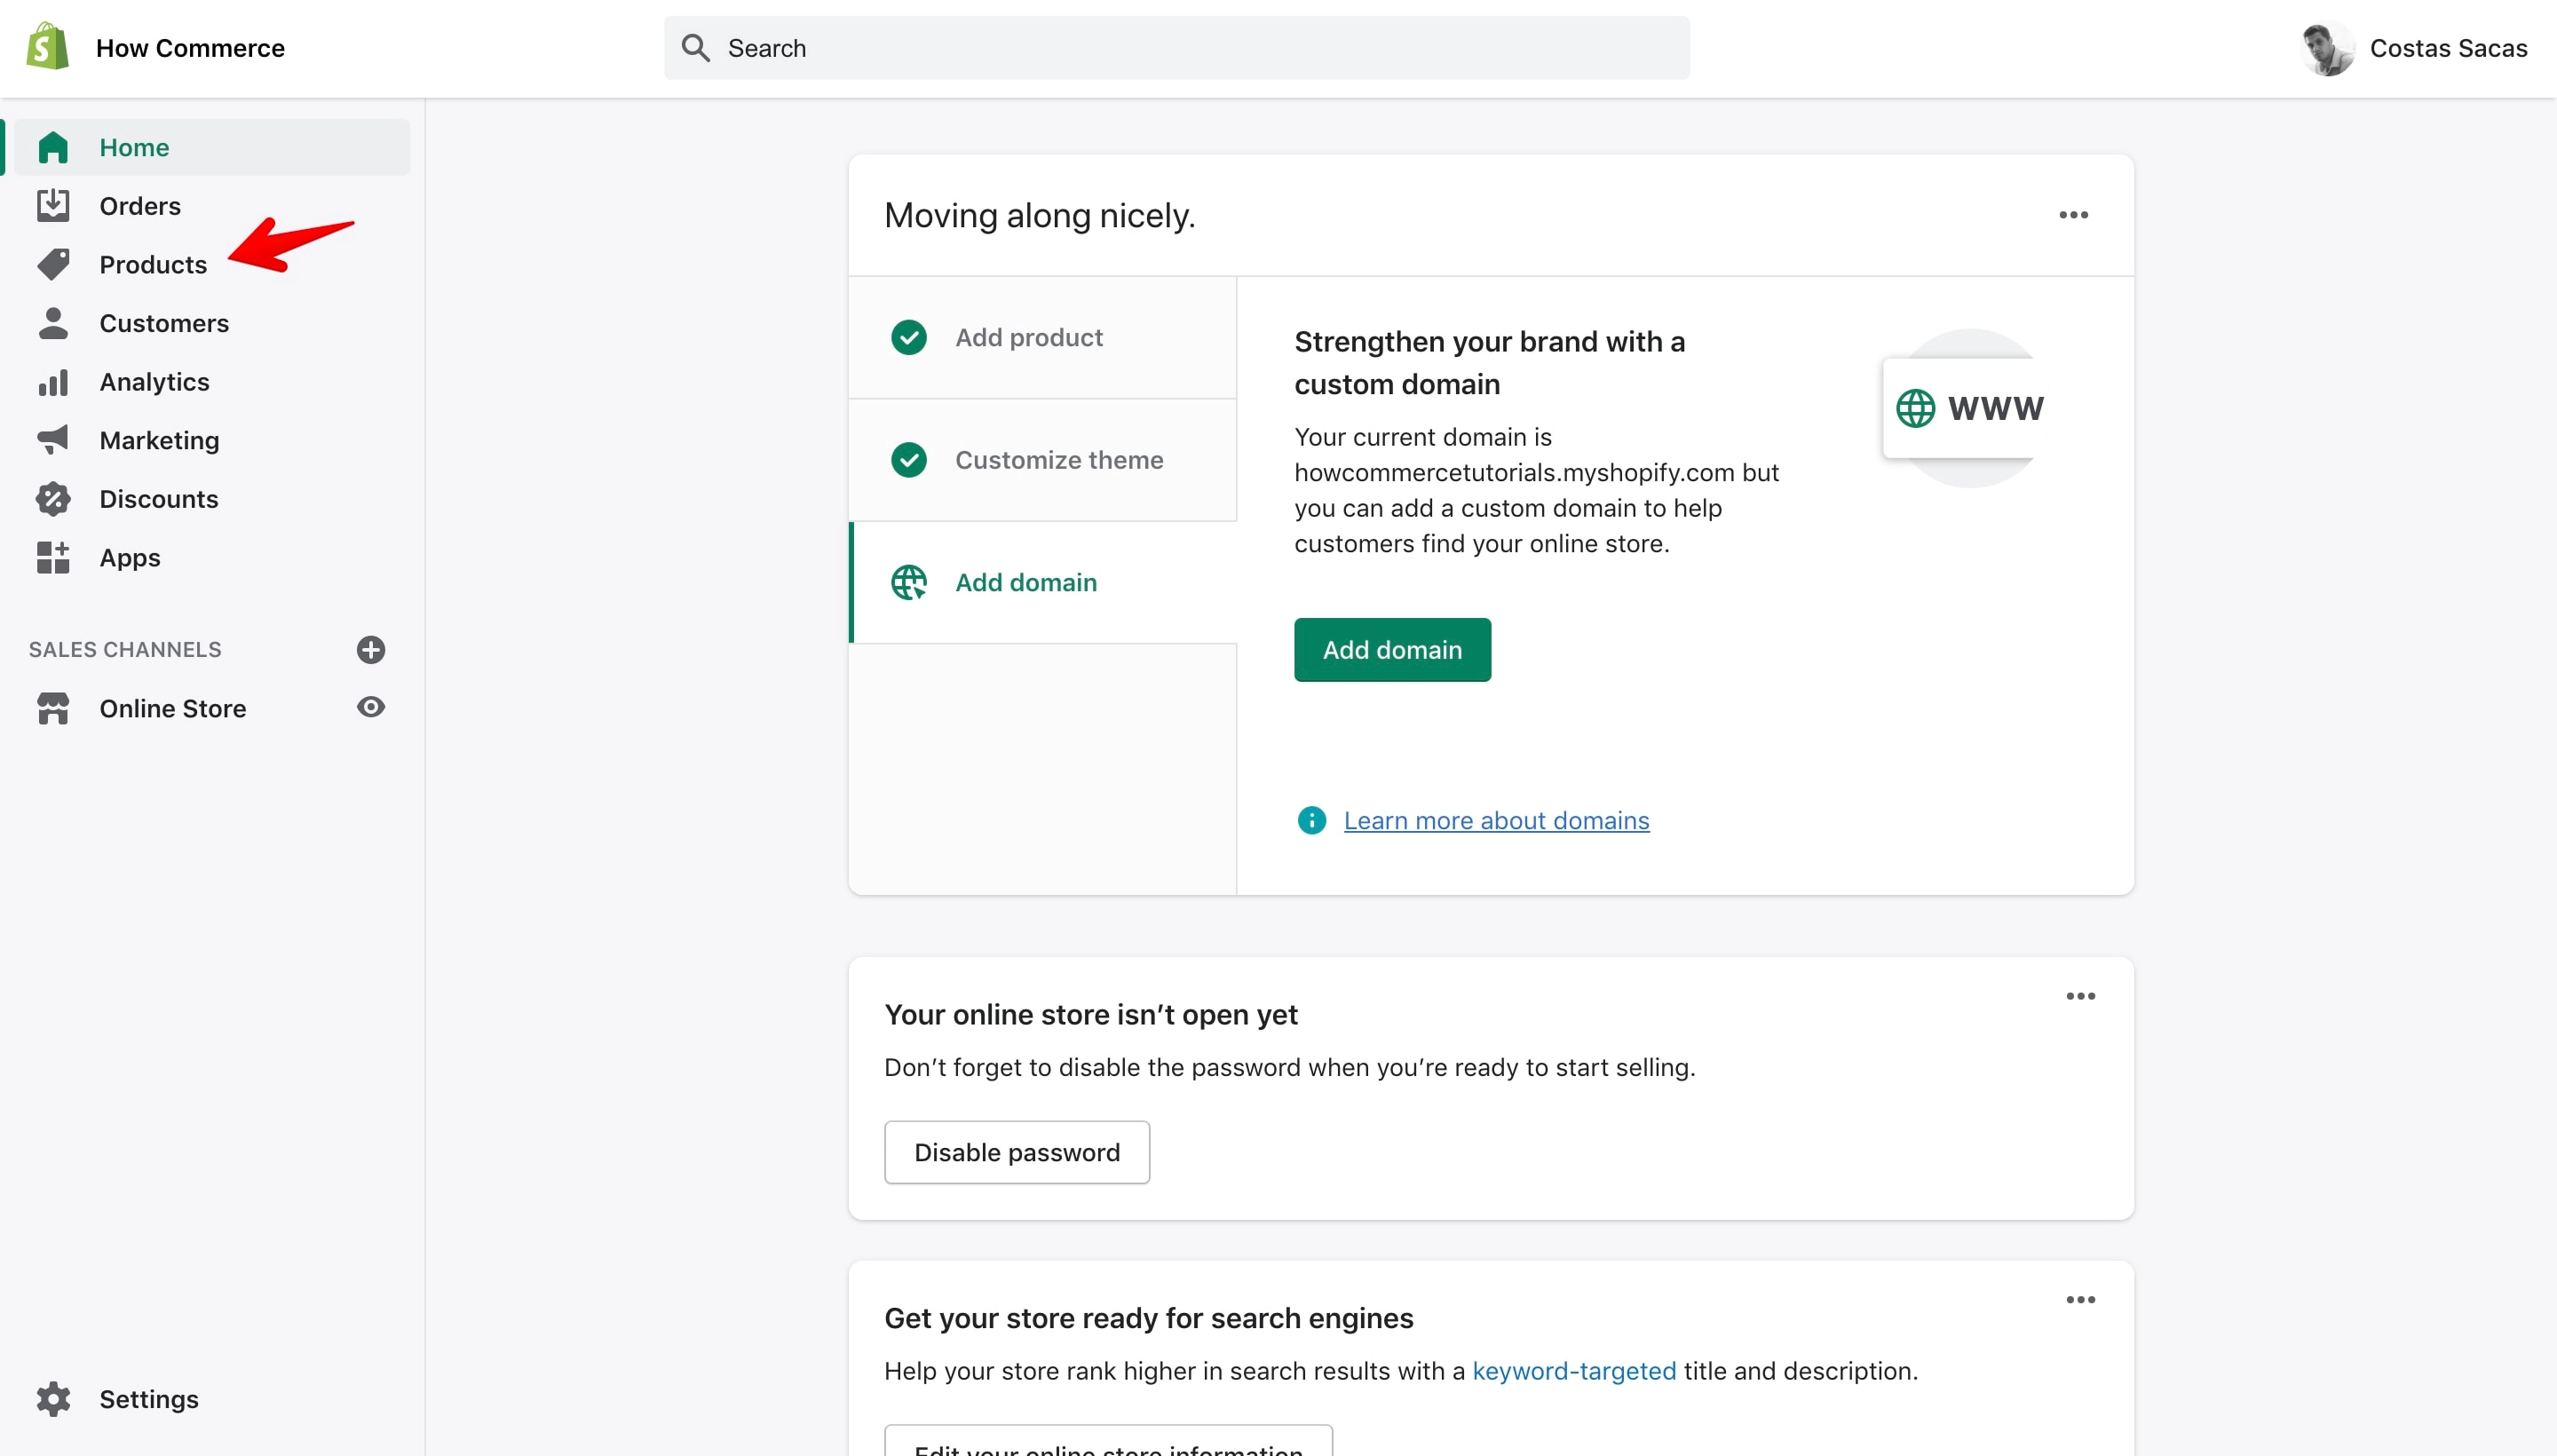Add a sales channel with plus icon
This screenshot has height=1456, width=2557.
pos(371,650)
